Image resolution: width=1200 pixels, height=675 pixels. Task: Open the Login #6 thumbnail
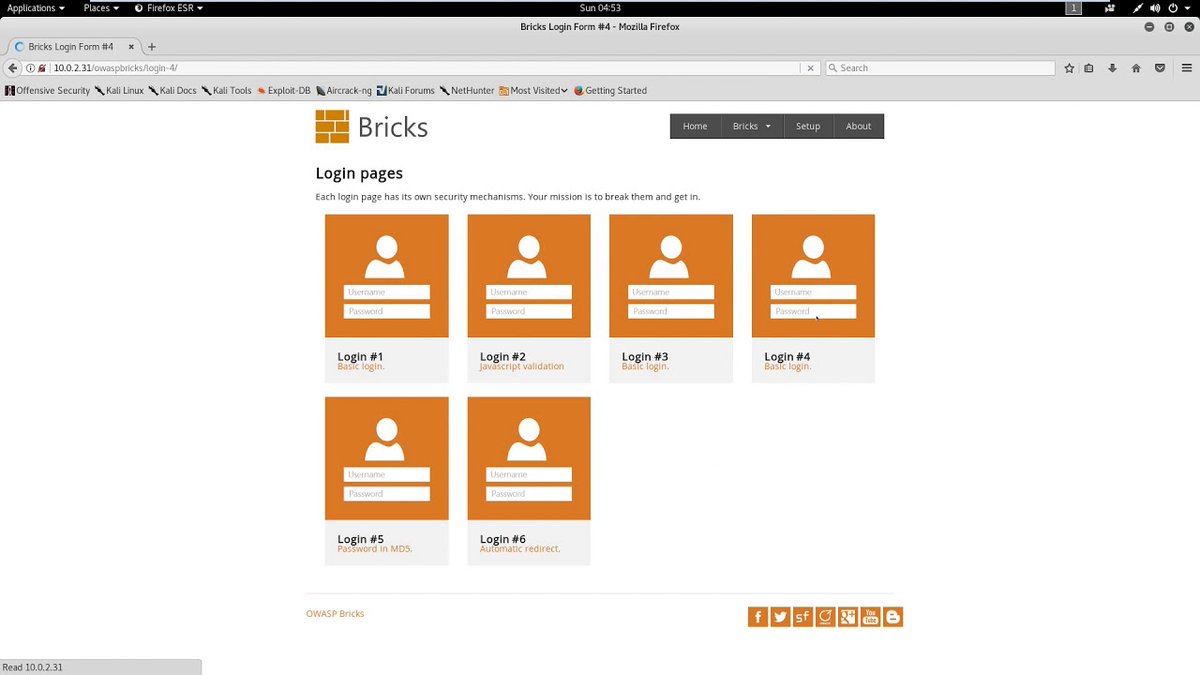[529, 458]
